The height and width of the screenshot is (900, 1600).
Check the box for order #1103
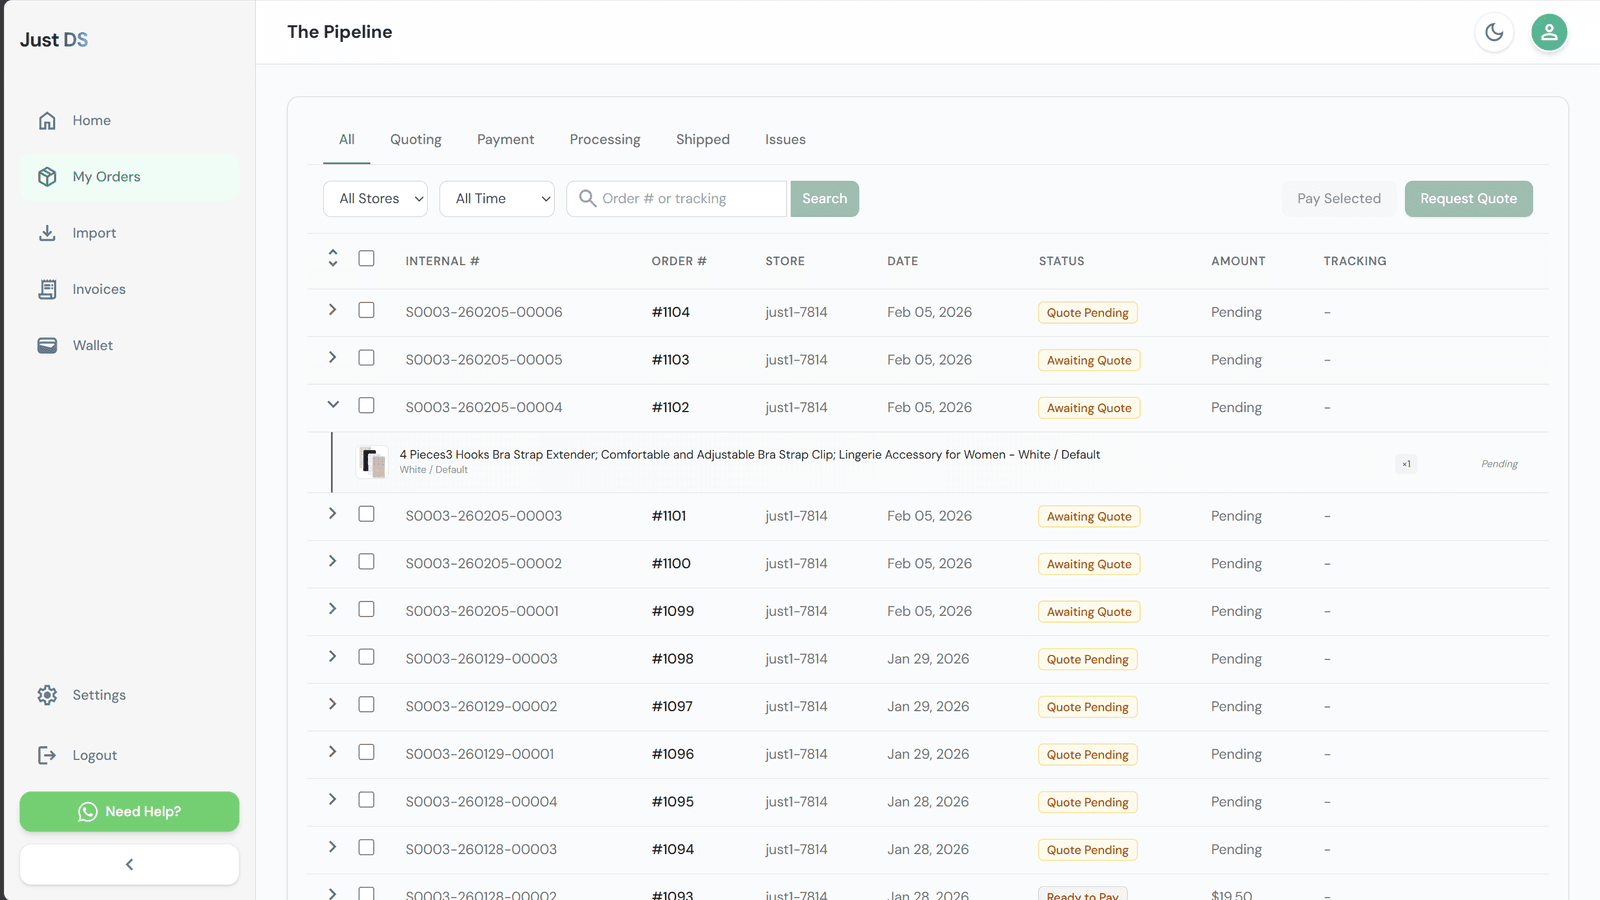click(x=367, y=358)
